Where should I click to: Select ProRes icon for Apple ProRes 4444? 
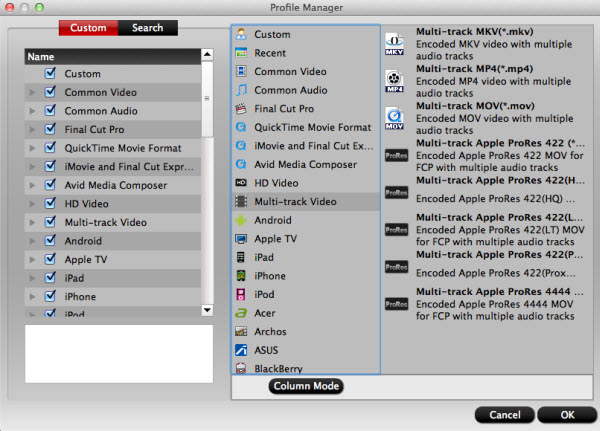396,304
